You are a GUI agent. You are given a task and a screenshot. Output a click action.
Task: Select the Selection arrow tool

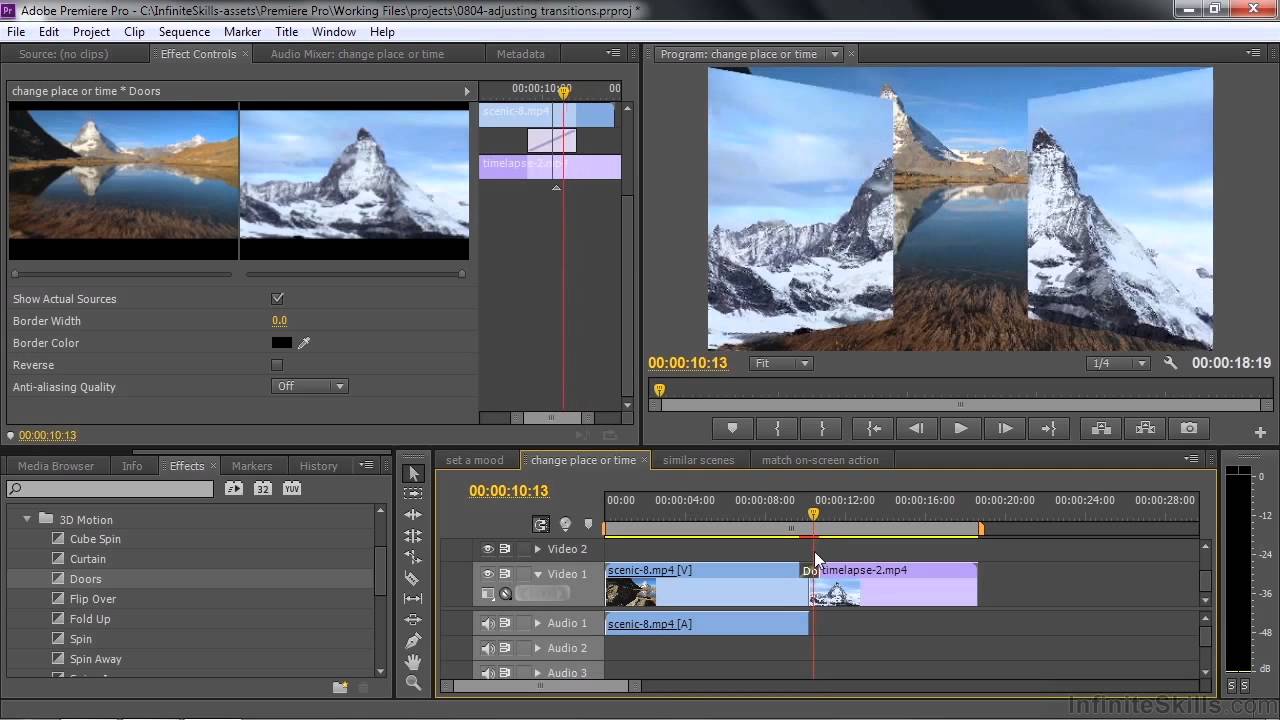click(x=414, y=473)
